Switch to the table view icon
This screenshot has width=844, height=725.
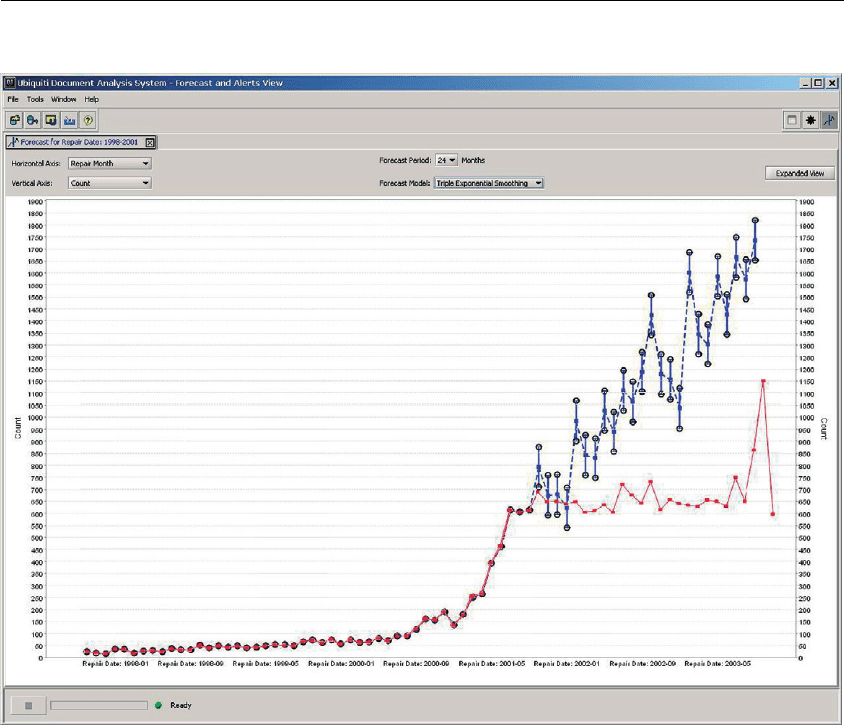(x=792, y=120)
